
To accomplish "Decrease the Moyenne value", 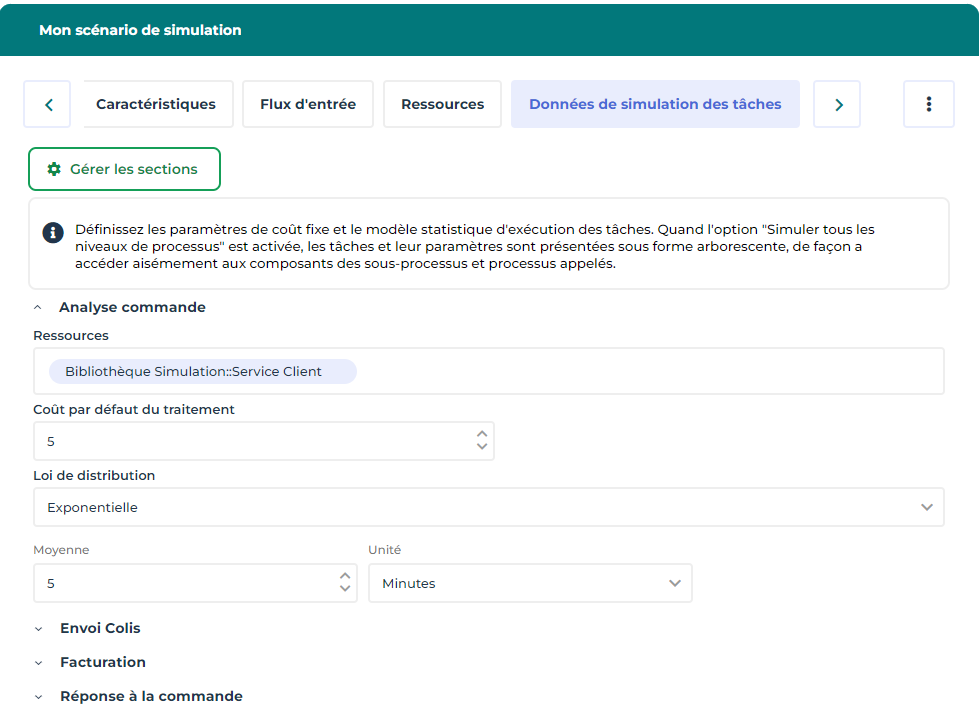I will point(345,589).
